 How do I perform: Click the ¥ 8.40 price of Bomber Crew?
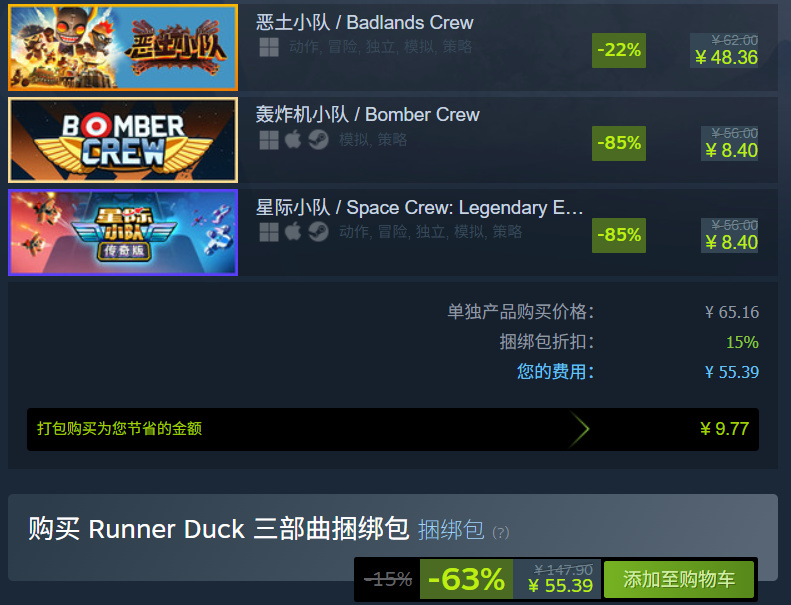(731, 150)
